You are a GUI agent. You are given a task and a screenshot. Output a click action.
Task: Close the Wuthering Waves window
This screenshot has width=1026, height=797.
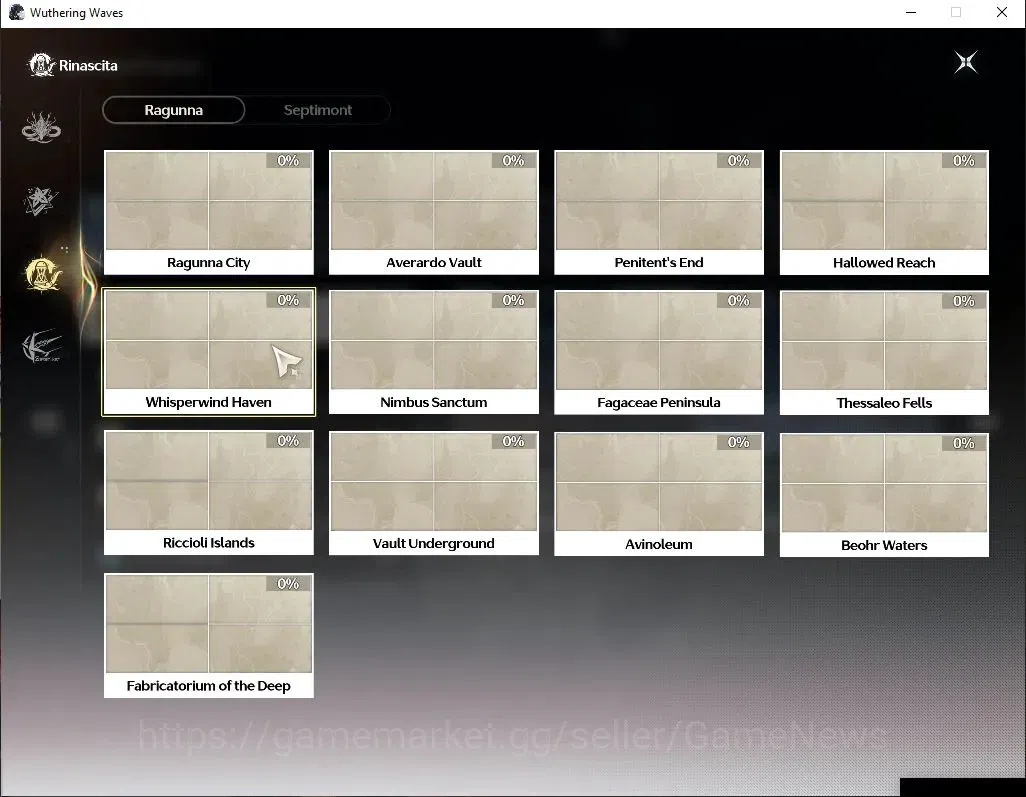[x=1002, y=12]
